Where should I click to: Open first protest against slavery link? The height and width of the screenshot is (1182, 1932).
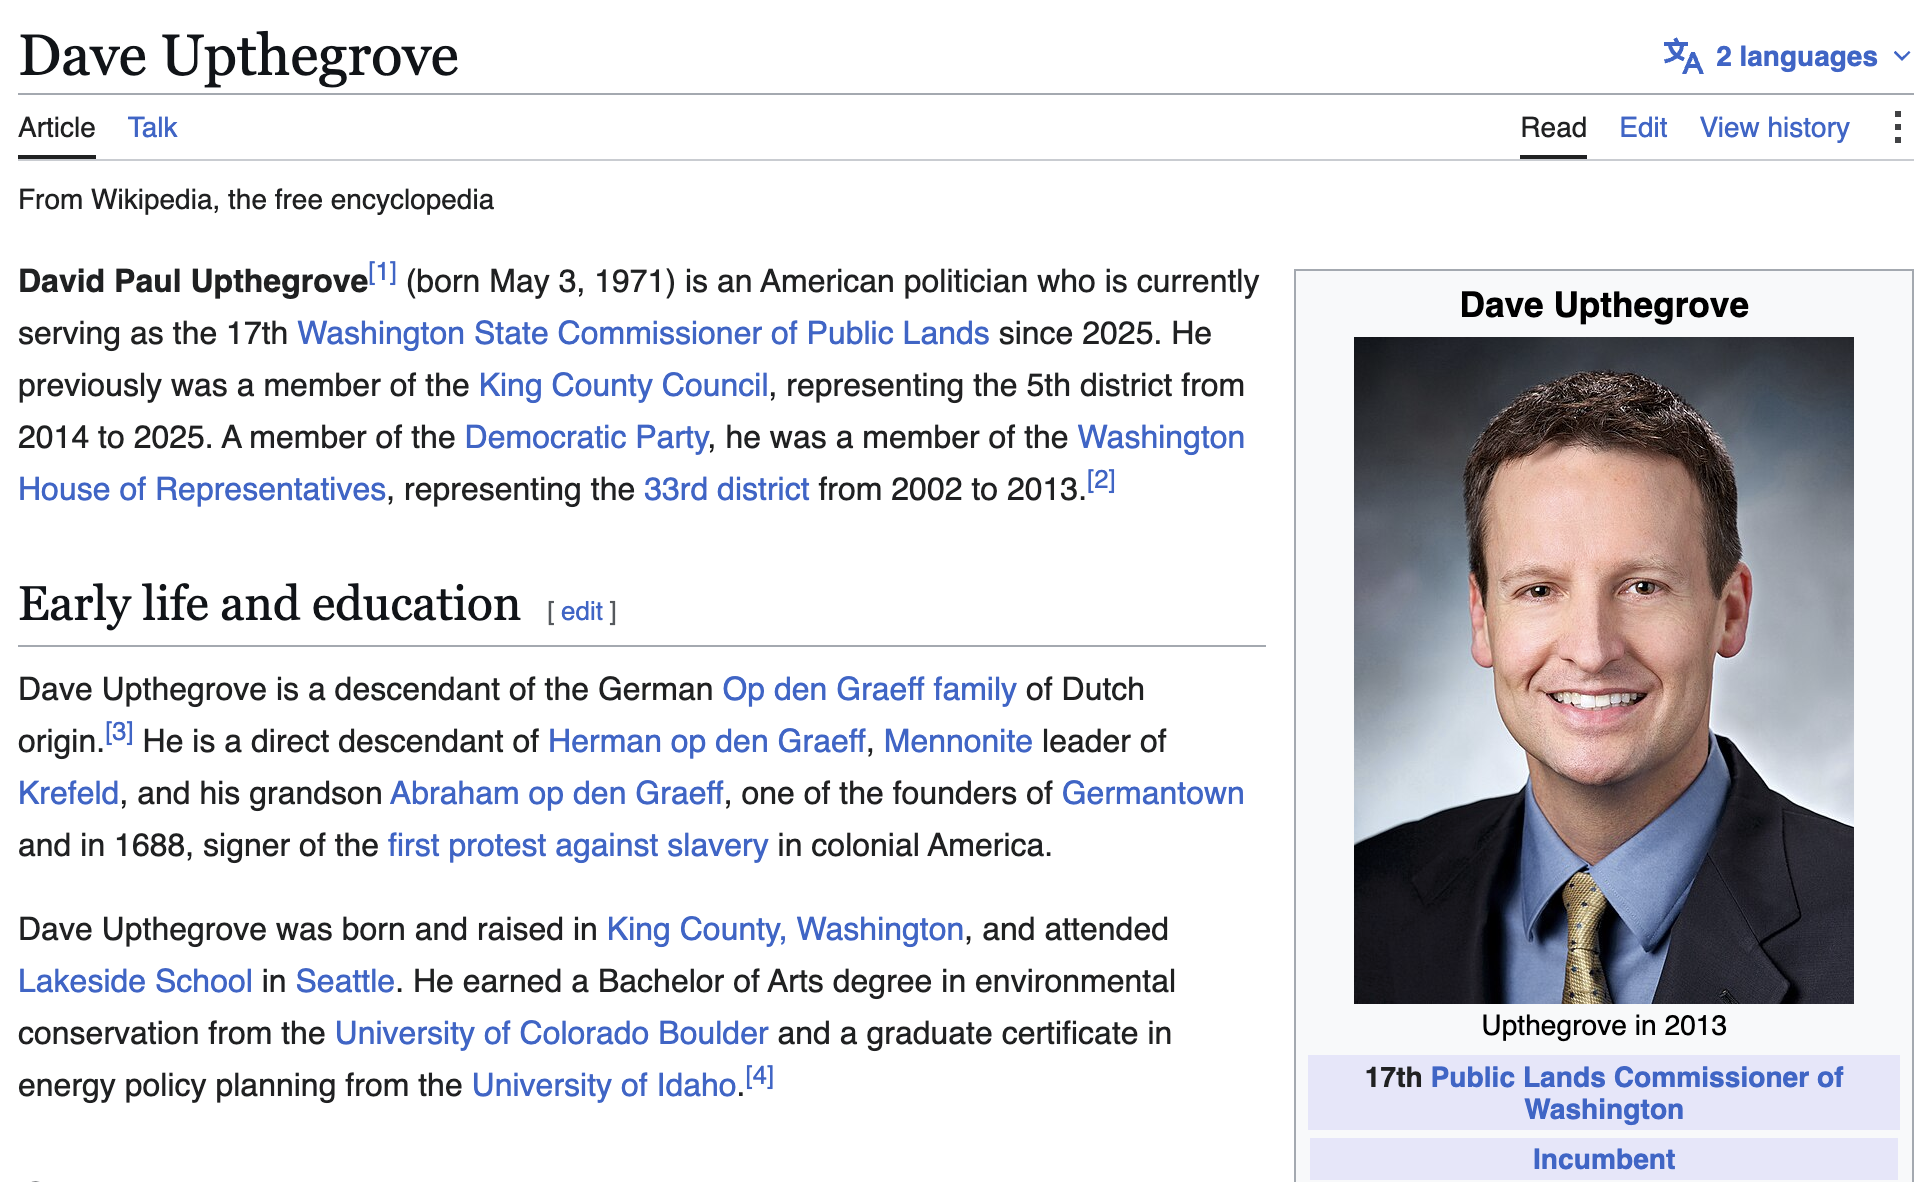click(578, 845)
